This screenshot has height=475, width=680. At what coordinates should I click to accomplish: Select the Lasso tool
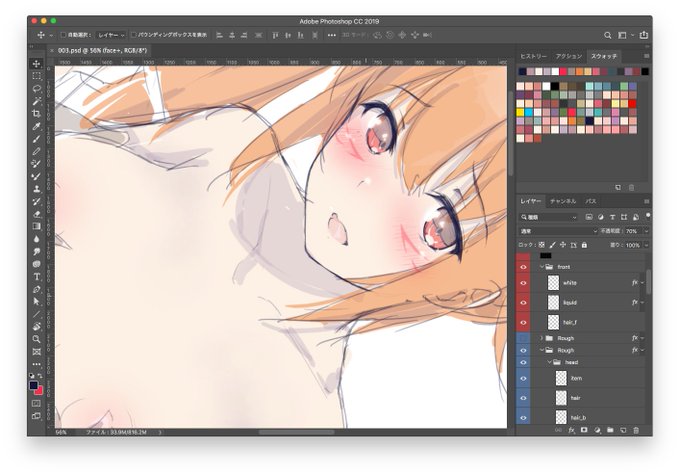36,89
